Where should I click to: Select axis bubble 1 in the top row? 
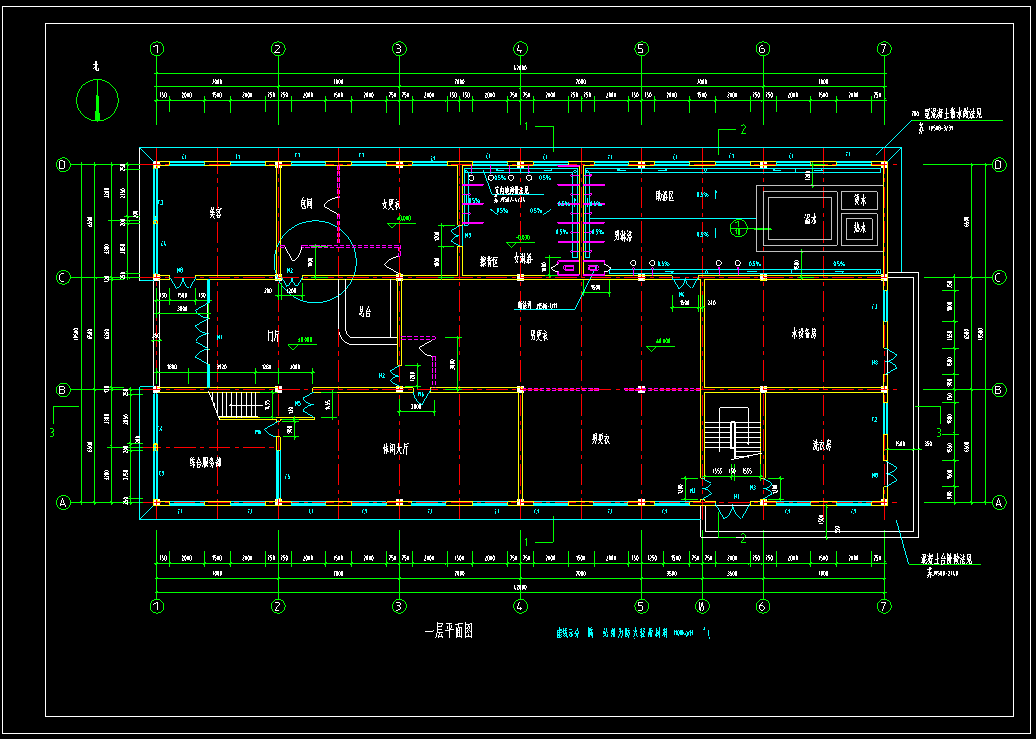click(156, 48)
